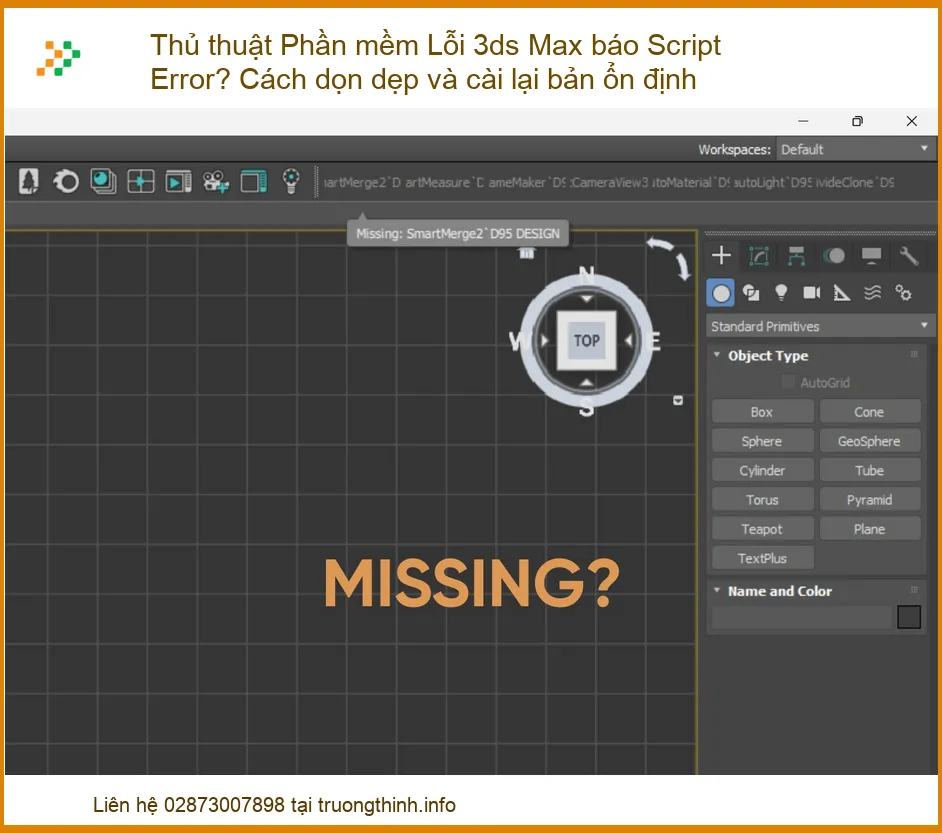Click the missing CameraView3 toolbar entry
942x833 pixels.
click(609, 183)
